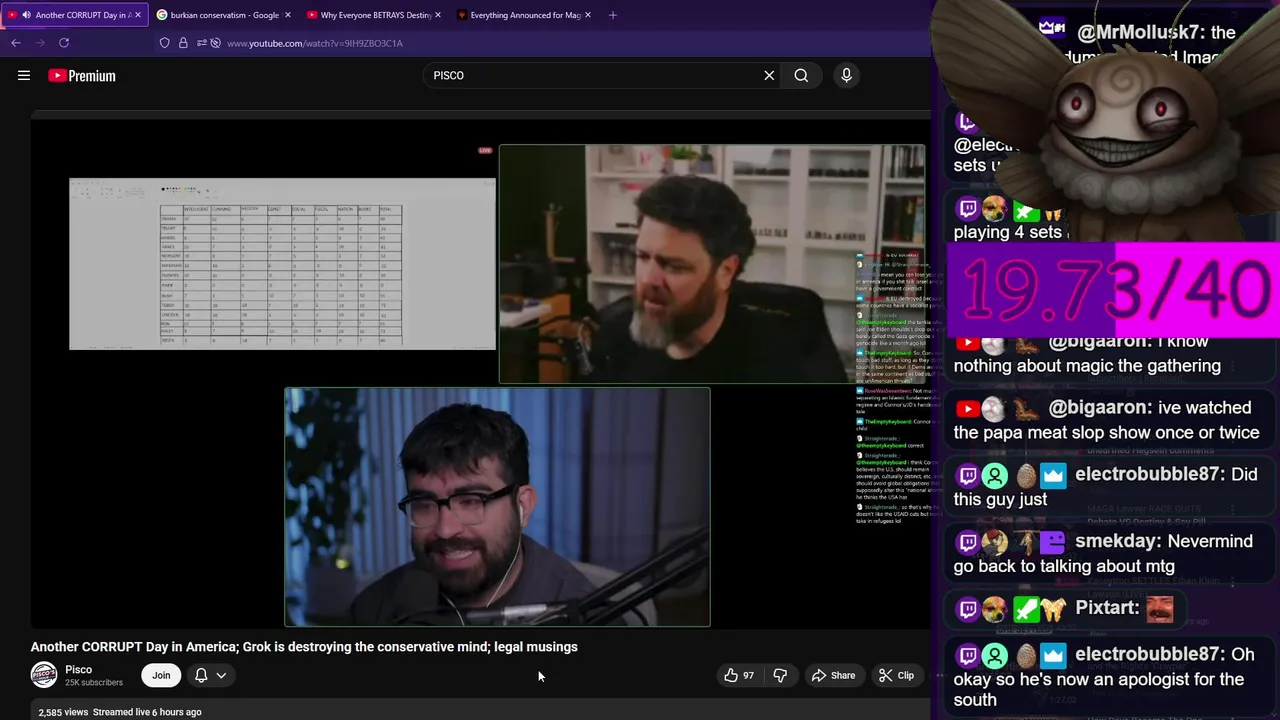Switch to Why Everyone BETRAYS Destiny tab
The width and height of the screenshot is (1280, 720).
tap(374, 15)
